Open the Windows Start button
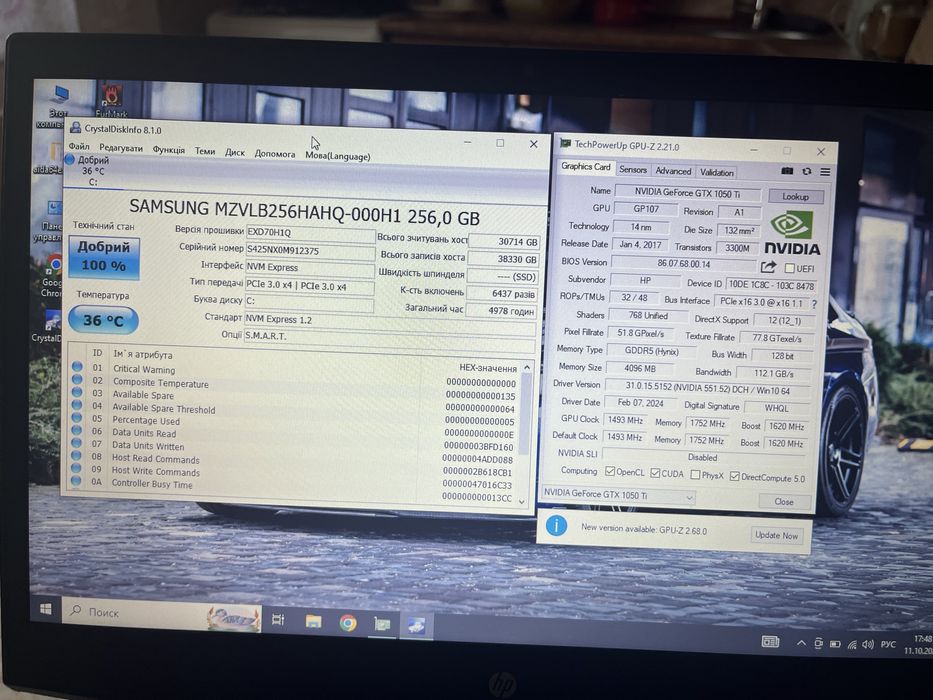The image size is (933, 700). click(x=46, y=609)
